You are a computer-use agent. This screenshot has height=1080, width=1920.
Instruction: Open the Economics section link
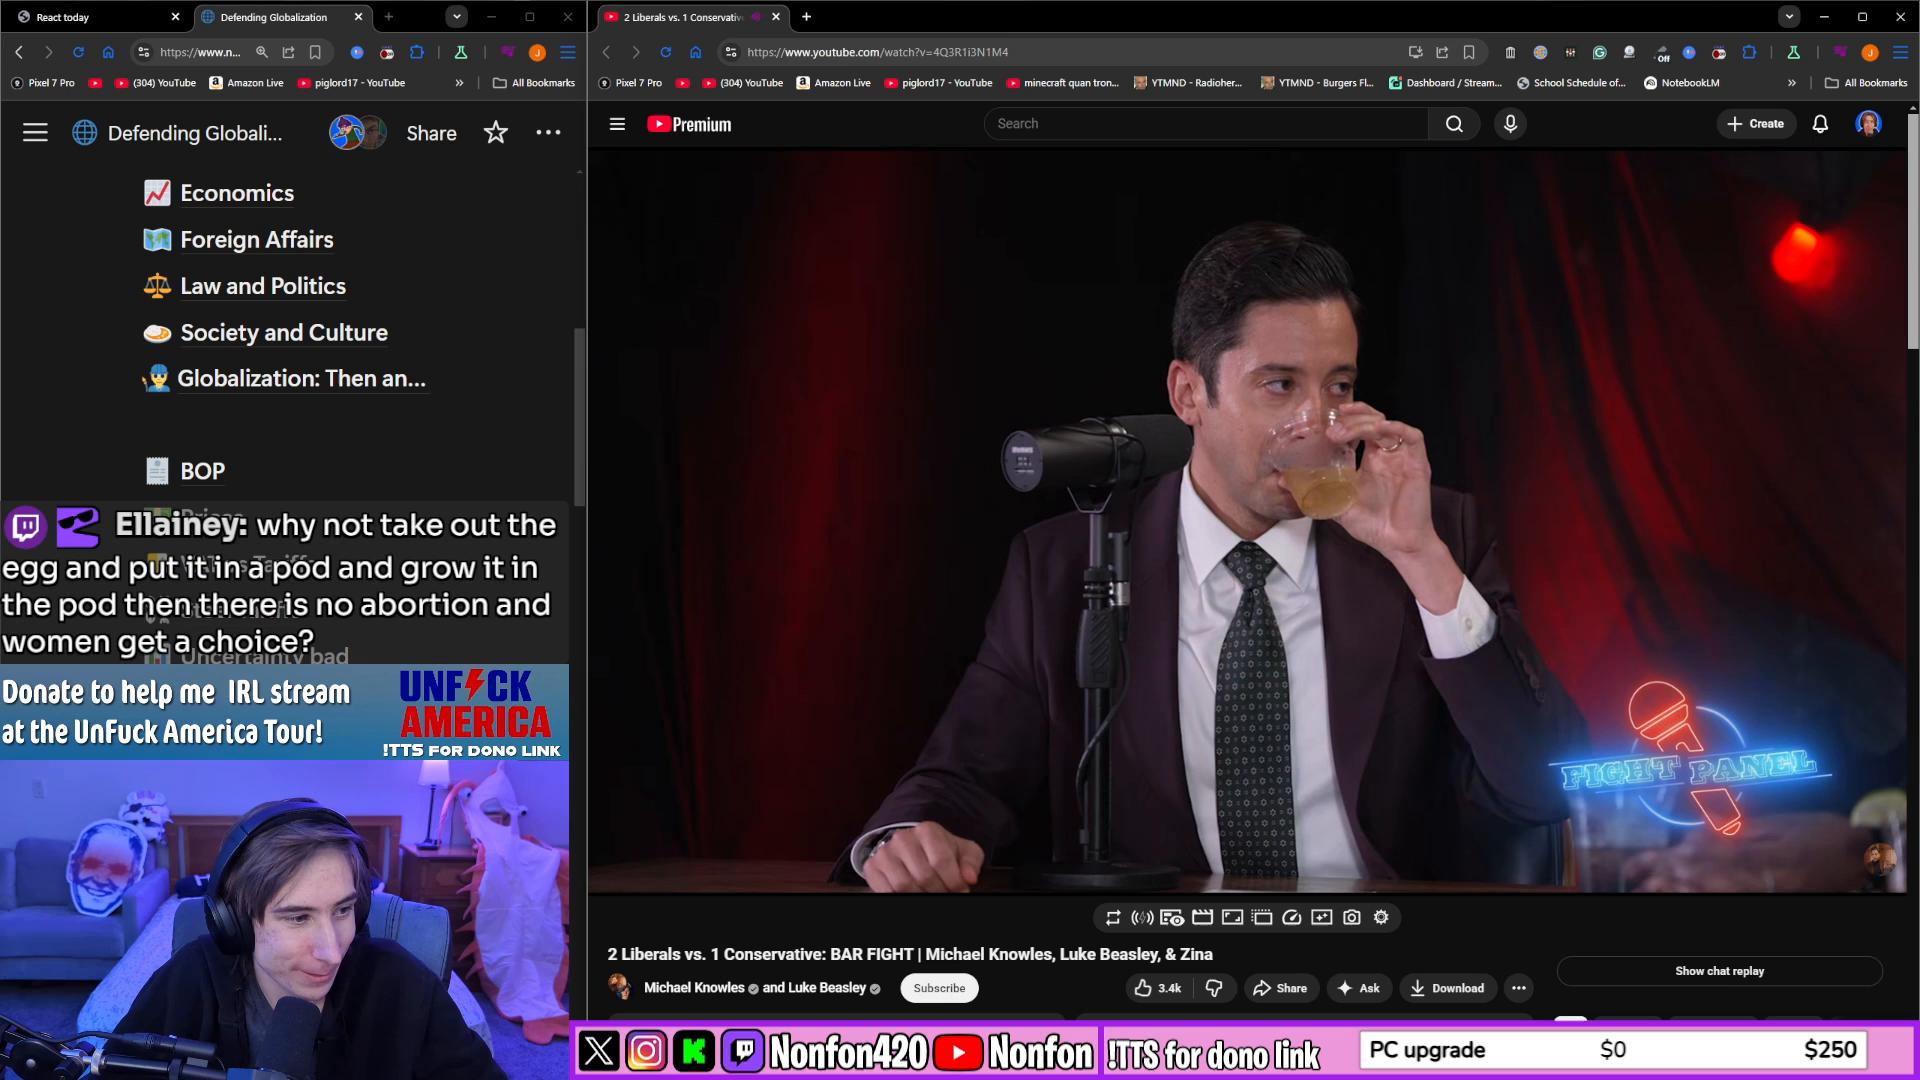(236, 193)
